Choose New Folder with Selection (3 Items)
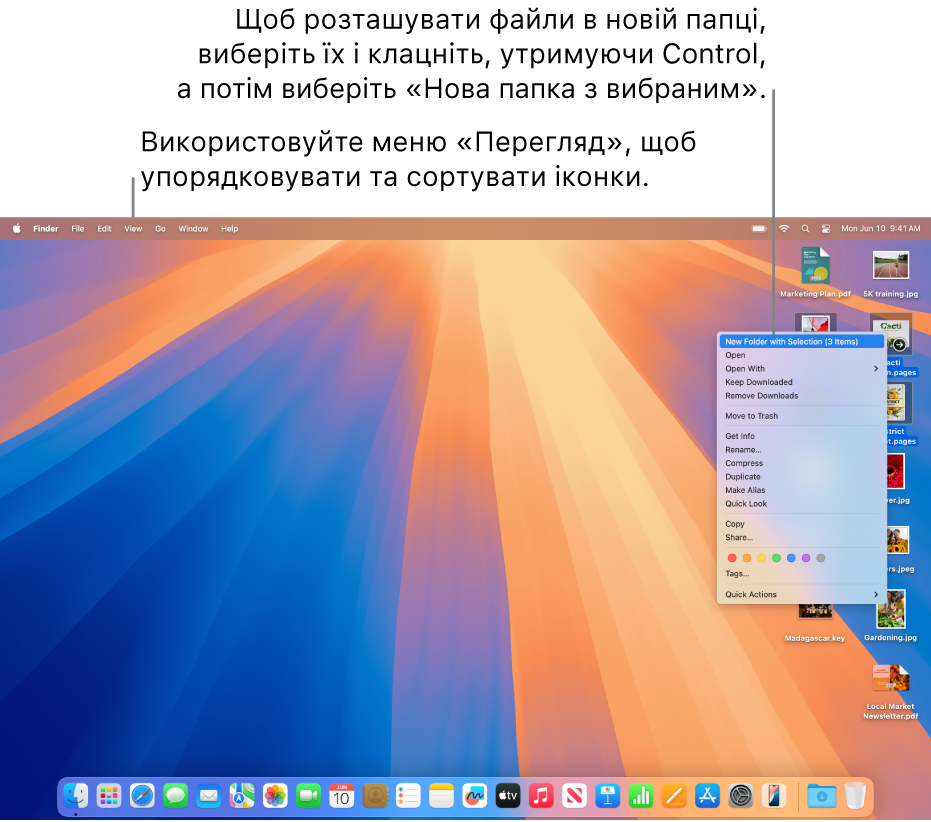This screenshot has height=822, width=931. tap(801, 342)
